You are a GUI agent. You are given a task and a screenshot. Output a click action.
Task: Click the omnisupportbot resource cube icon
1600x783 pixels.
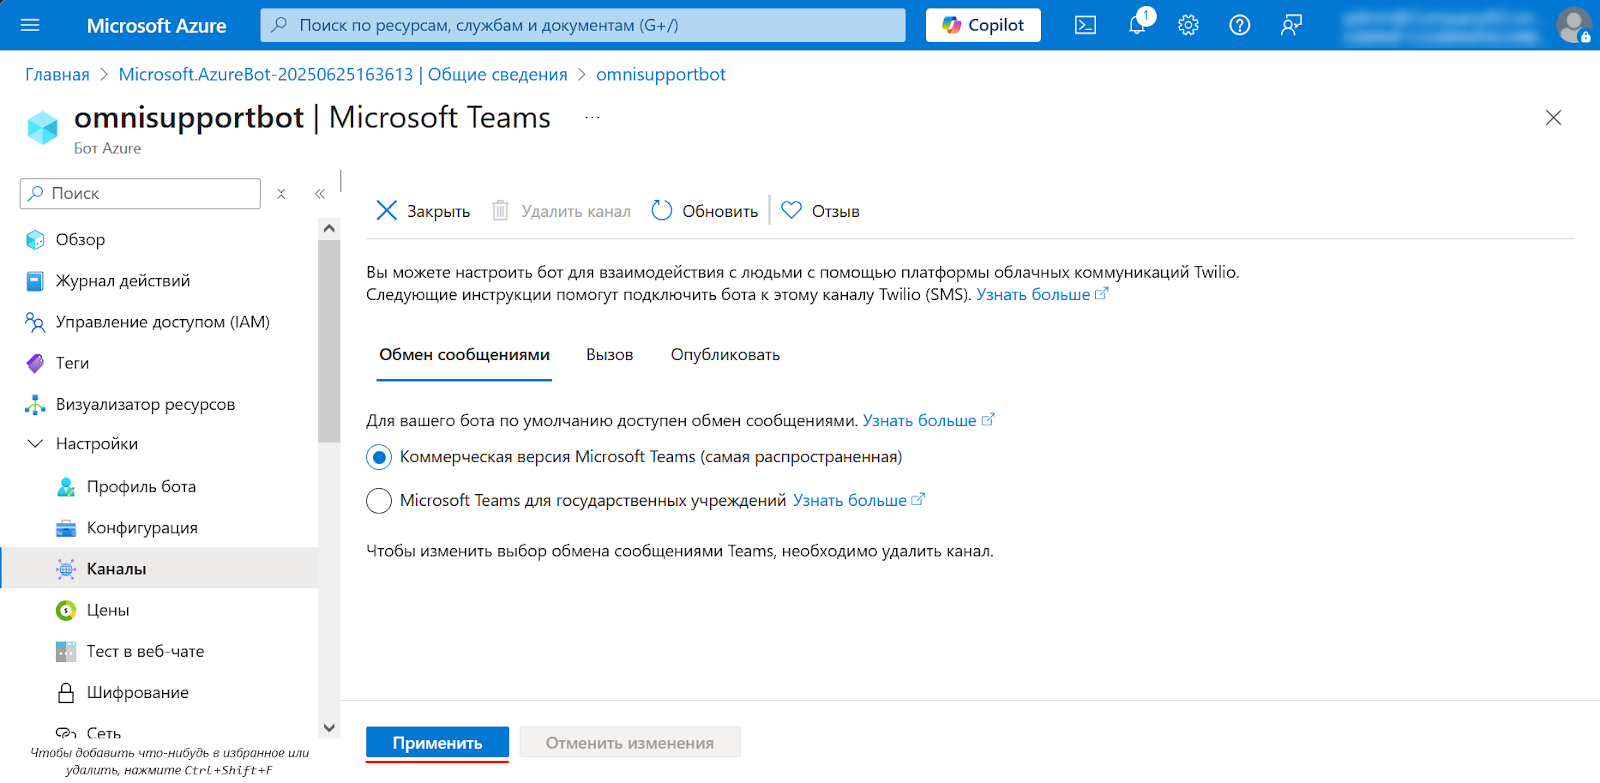[x=43, y=128]
